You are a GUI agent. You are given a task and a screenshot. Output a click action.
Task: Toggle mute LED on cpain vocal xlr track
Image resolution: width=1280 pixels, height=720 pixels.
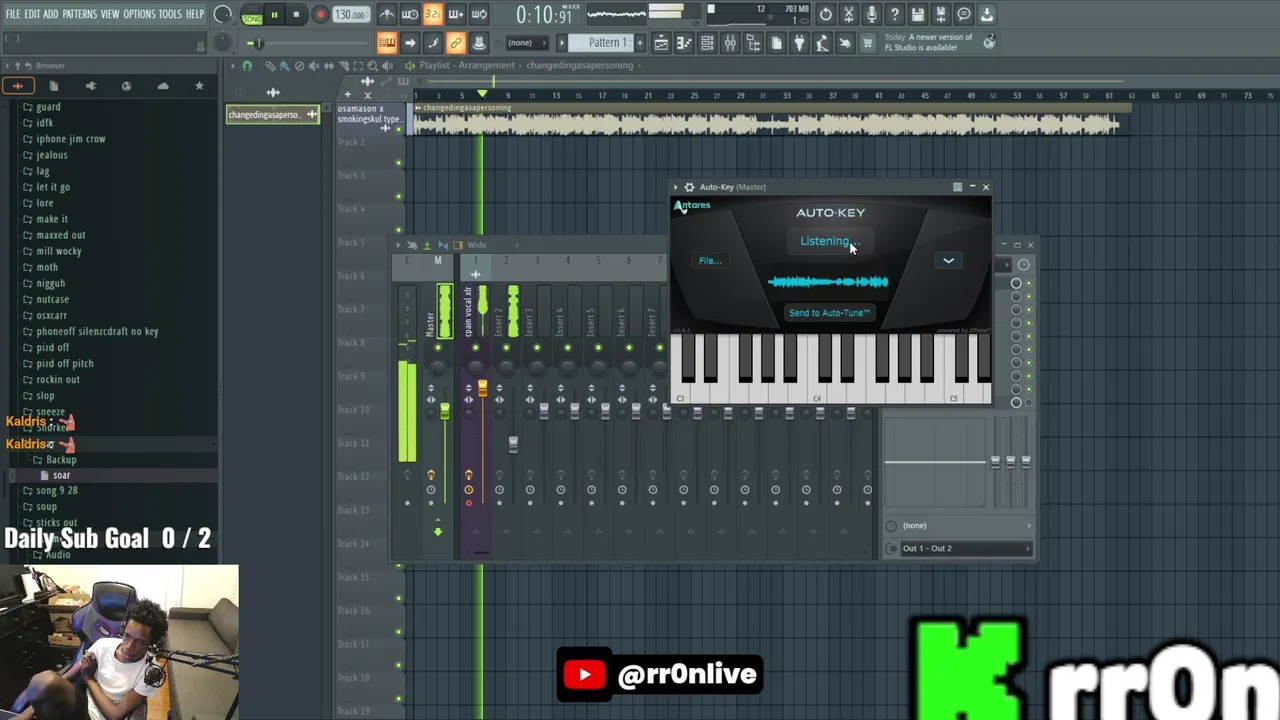click(x=475, y=348)
